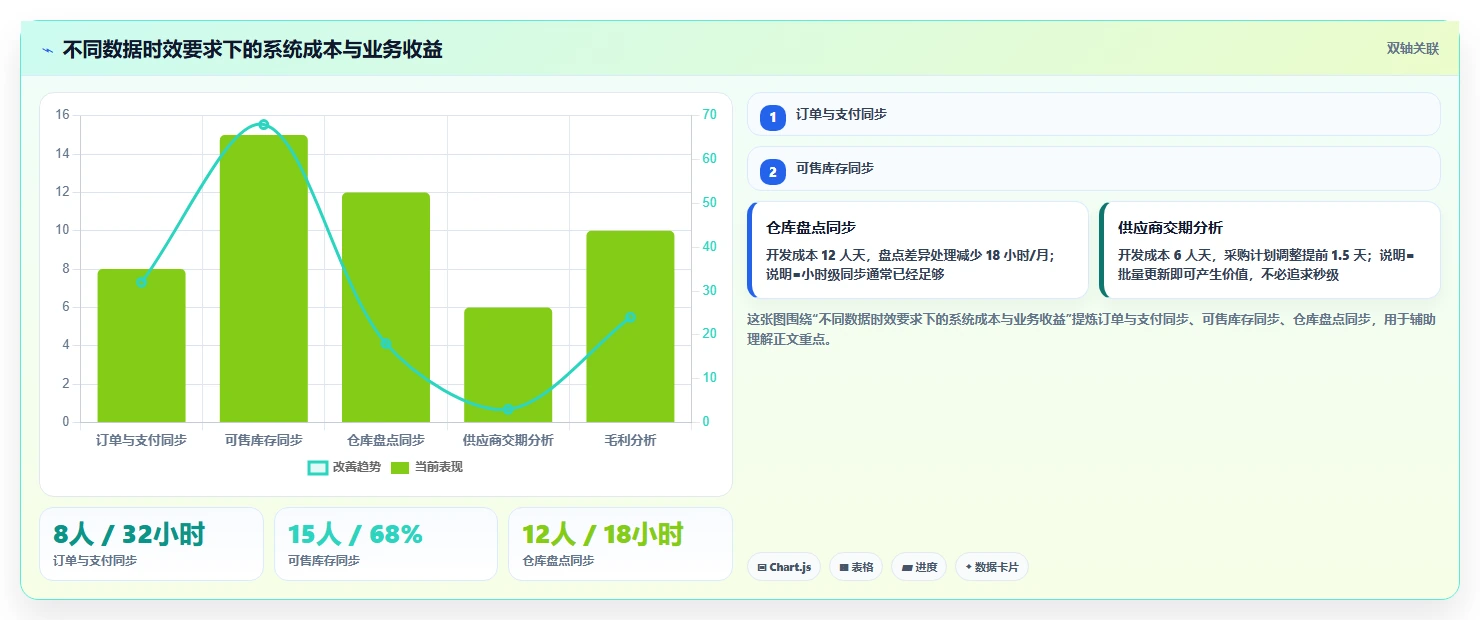This screenshot has height=620, width=1480.
Task: Select numbered badge 2 for 可售库存同步
Action: (772, 171)
